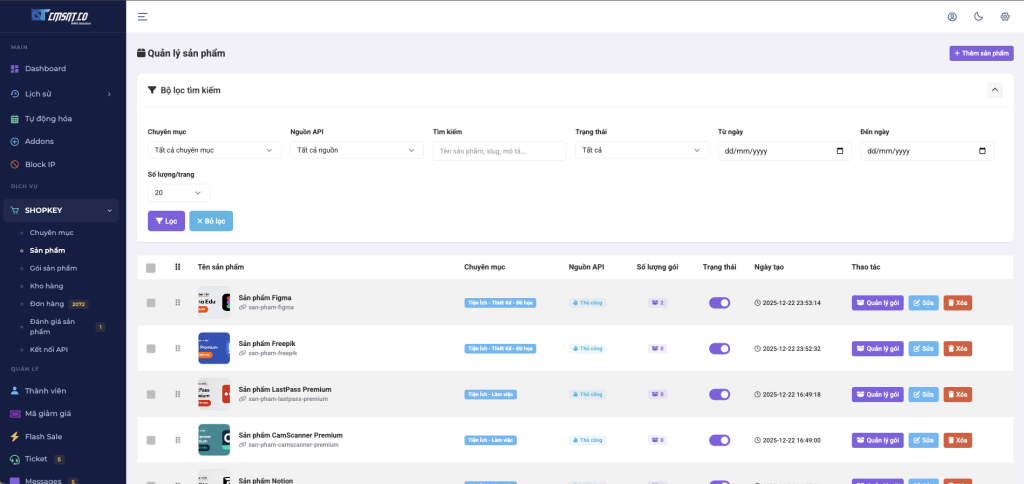1024x484 pixels.
Task: Click Xóa for Sản phẩm LastPass Premium
Action: click(x=957, y=394)
